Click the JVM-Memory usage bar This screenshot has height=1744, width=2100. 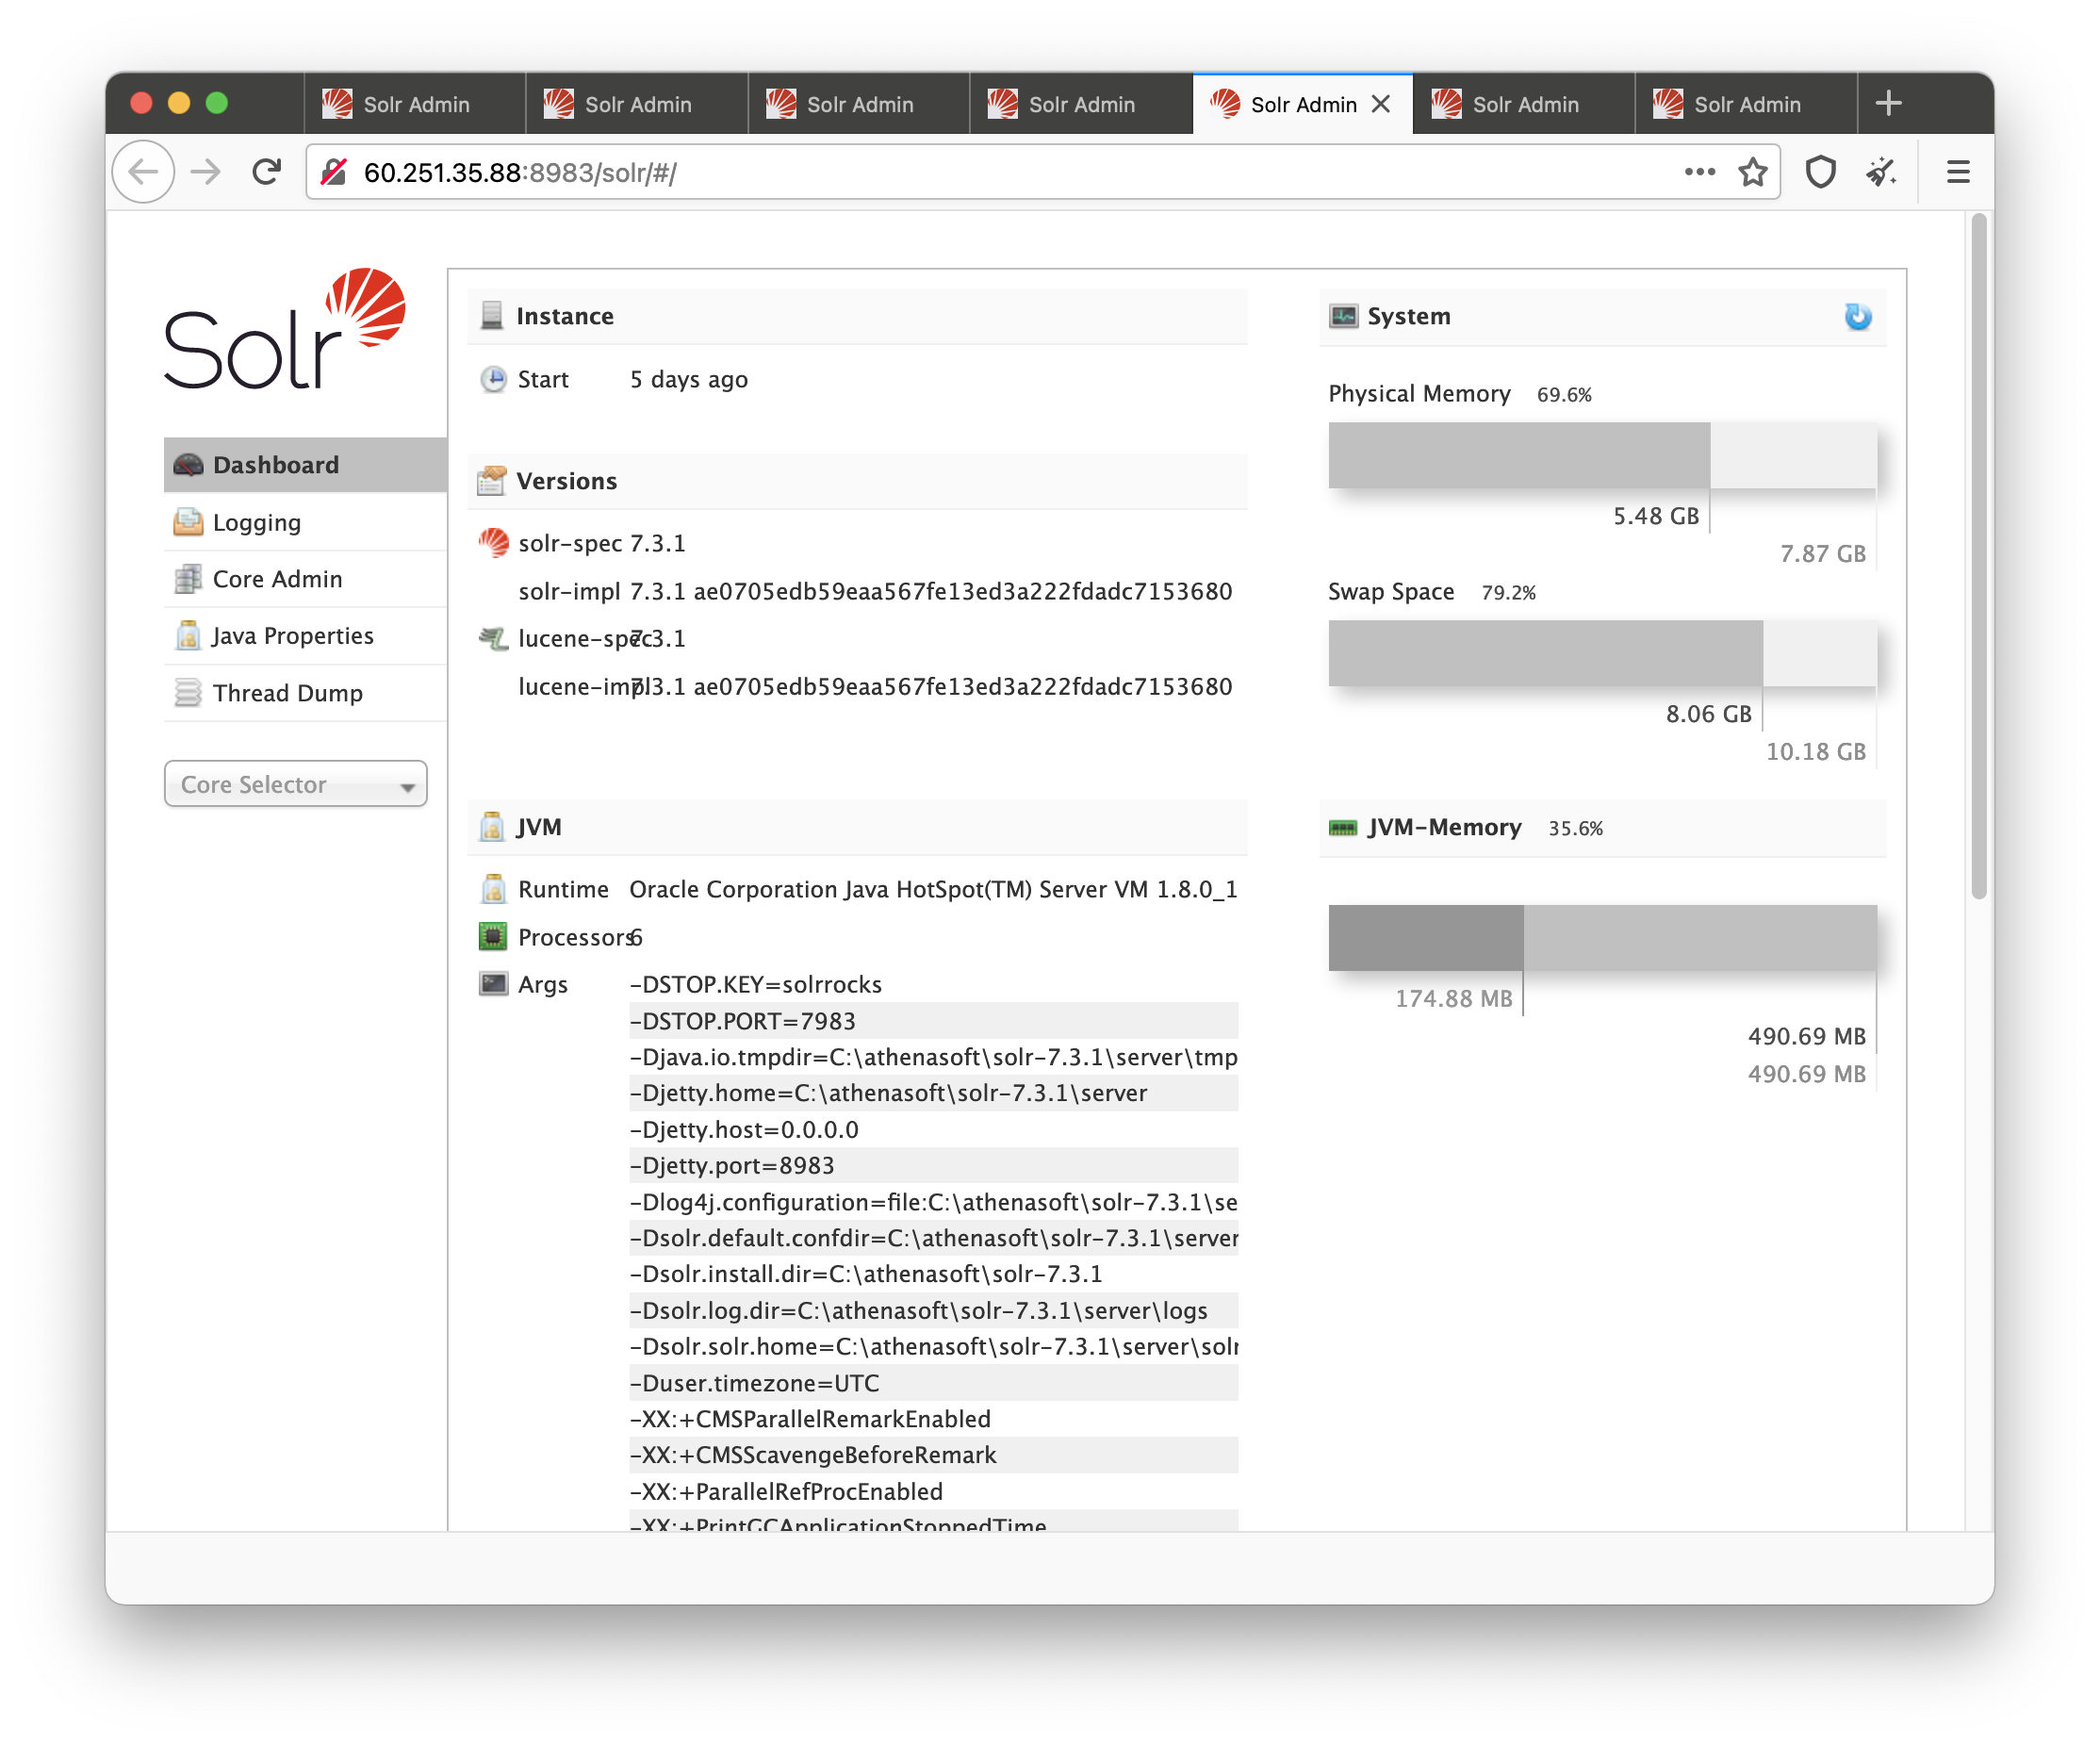point(1602,938)
